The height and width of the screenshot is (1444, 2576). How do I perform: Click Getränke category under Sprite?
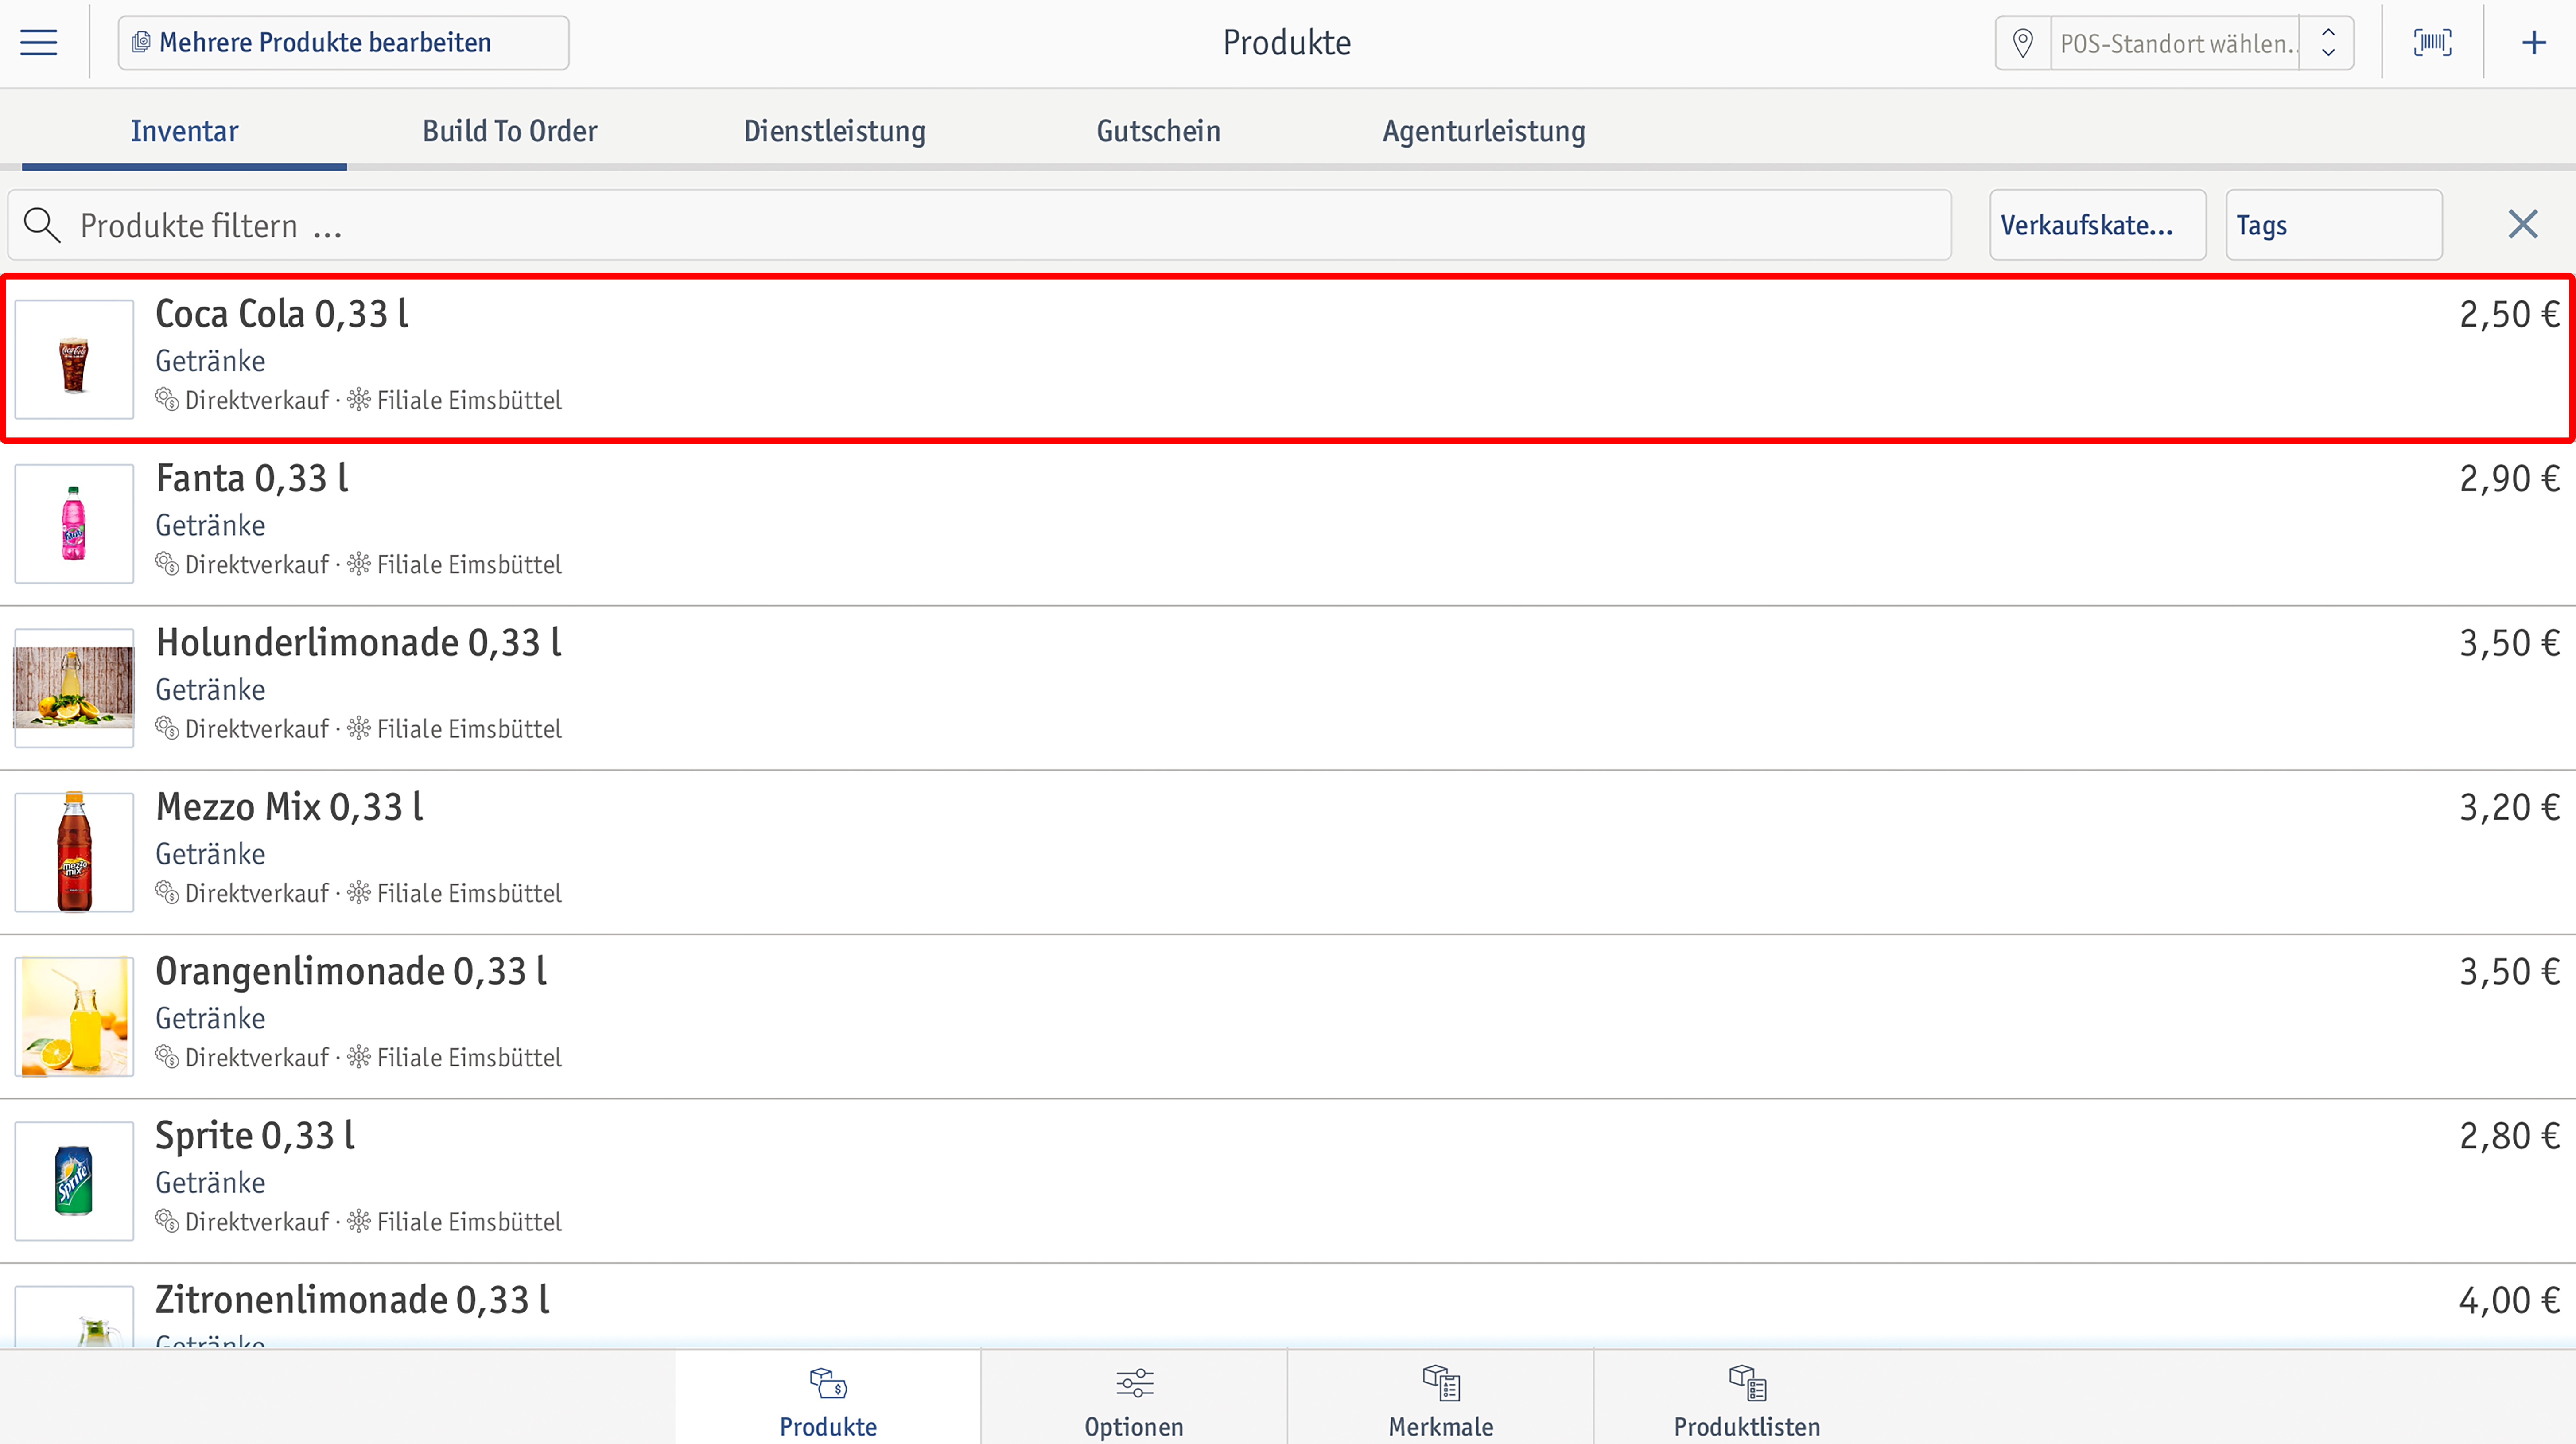tap(210, 1182)
